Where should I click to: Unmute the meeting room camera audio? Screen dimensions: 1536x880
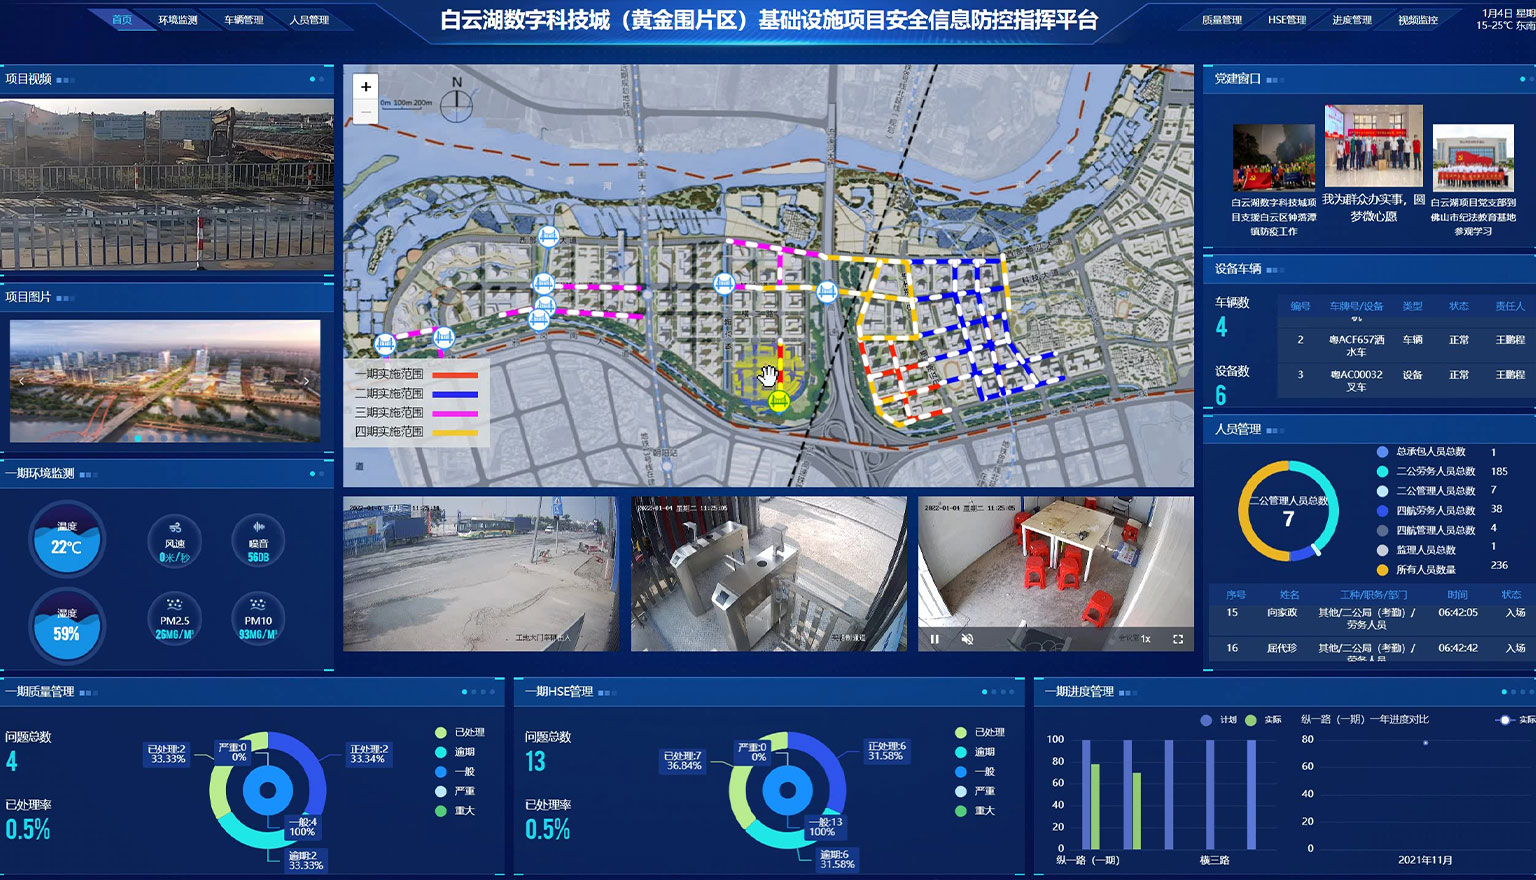click(x=967, y=639)
